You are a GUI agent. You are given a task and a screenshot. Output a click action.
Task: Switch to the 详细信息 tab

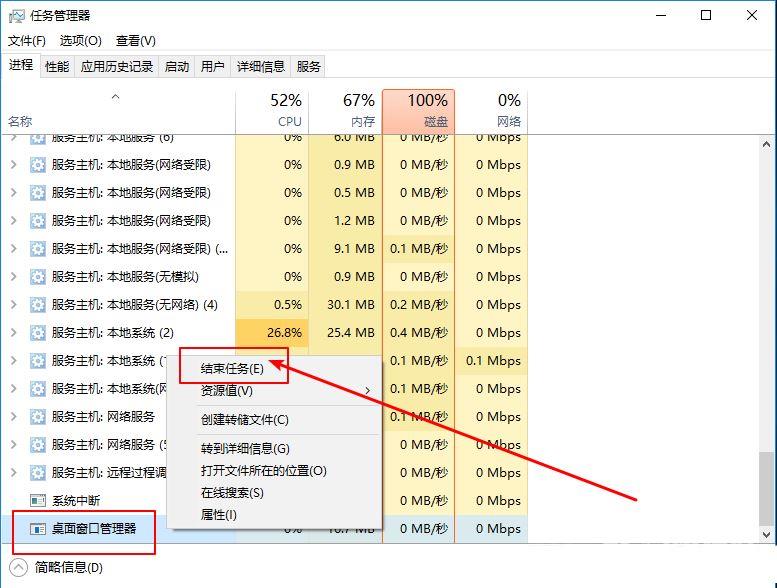coord(261,66)
